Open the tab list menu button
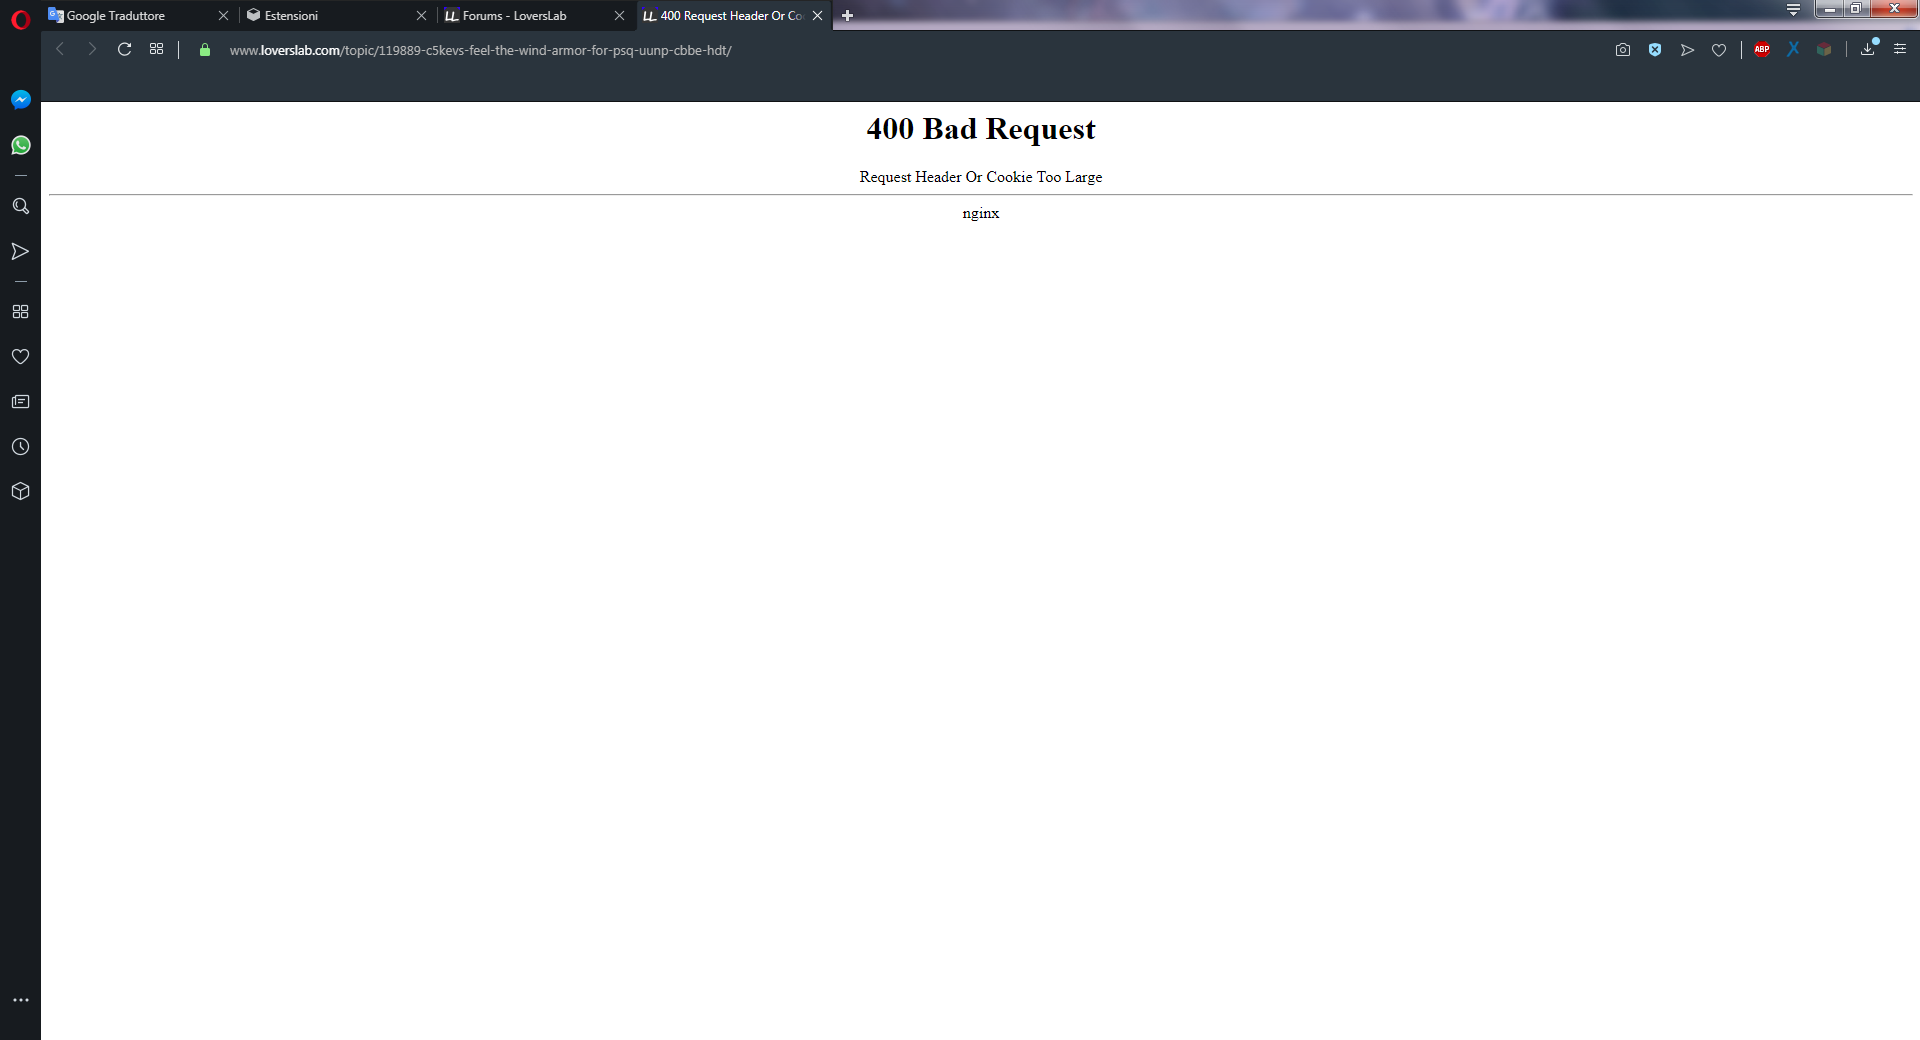 pos(1793,10)
